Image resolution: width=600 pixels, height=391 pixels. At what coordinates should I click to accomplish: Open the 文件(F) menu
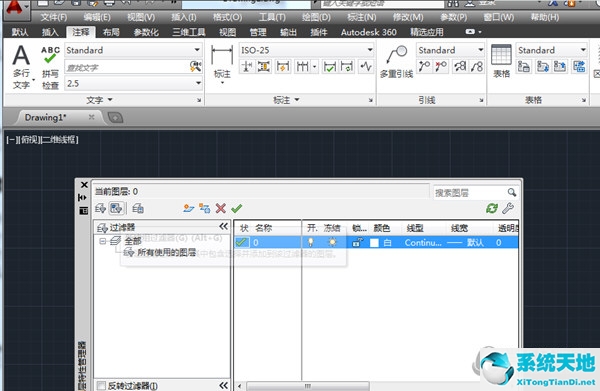pos(54,17)
